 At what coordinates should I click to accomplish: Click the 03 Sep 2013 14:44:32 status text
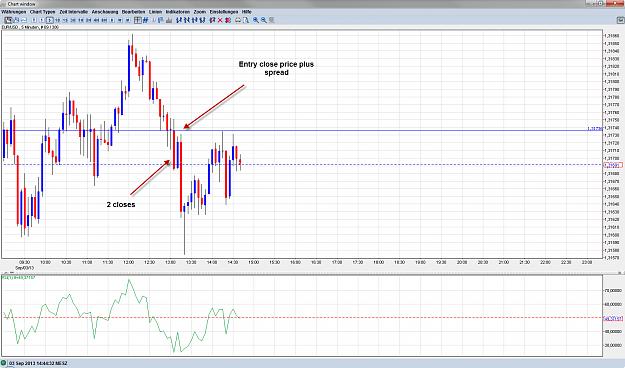point(38,364)
